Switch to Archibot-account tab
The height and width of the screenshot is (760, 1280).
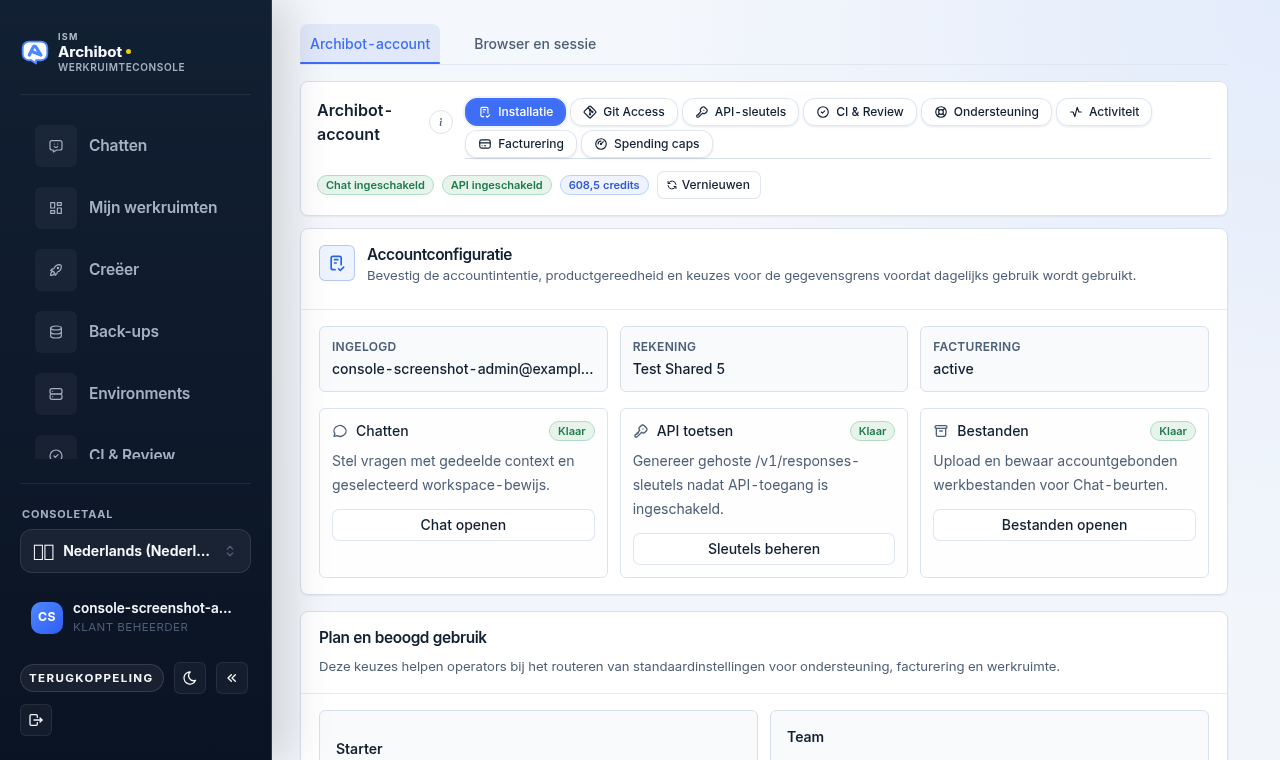pyautogui.click(x=370, y=44)
